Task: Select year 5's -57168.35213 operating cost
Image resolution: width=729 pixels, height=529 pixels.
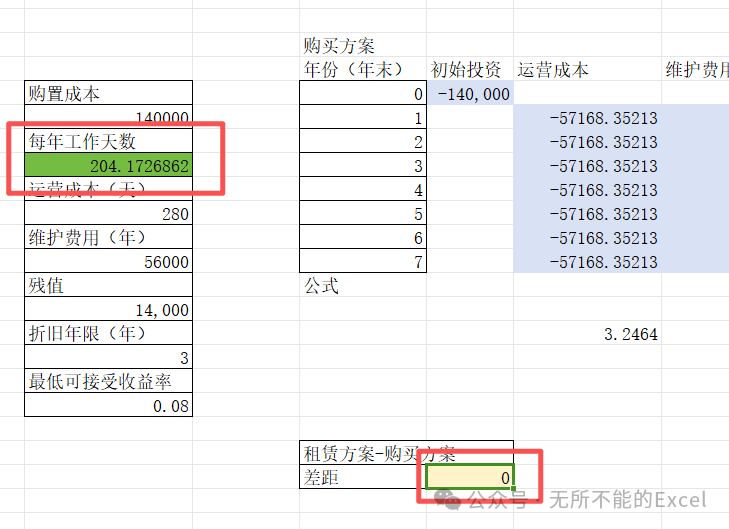Action: (588, 213)
